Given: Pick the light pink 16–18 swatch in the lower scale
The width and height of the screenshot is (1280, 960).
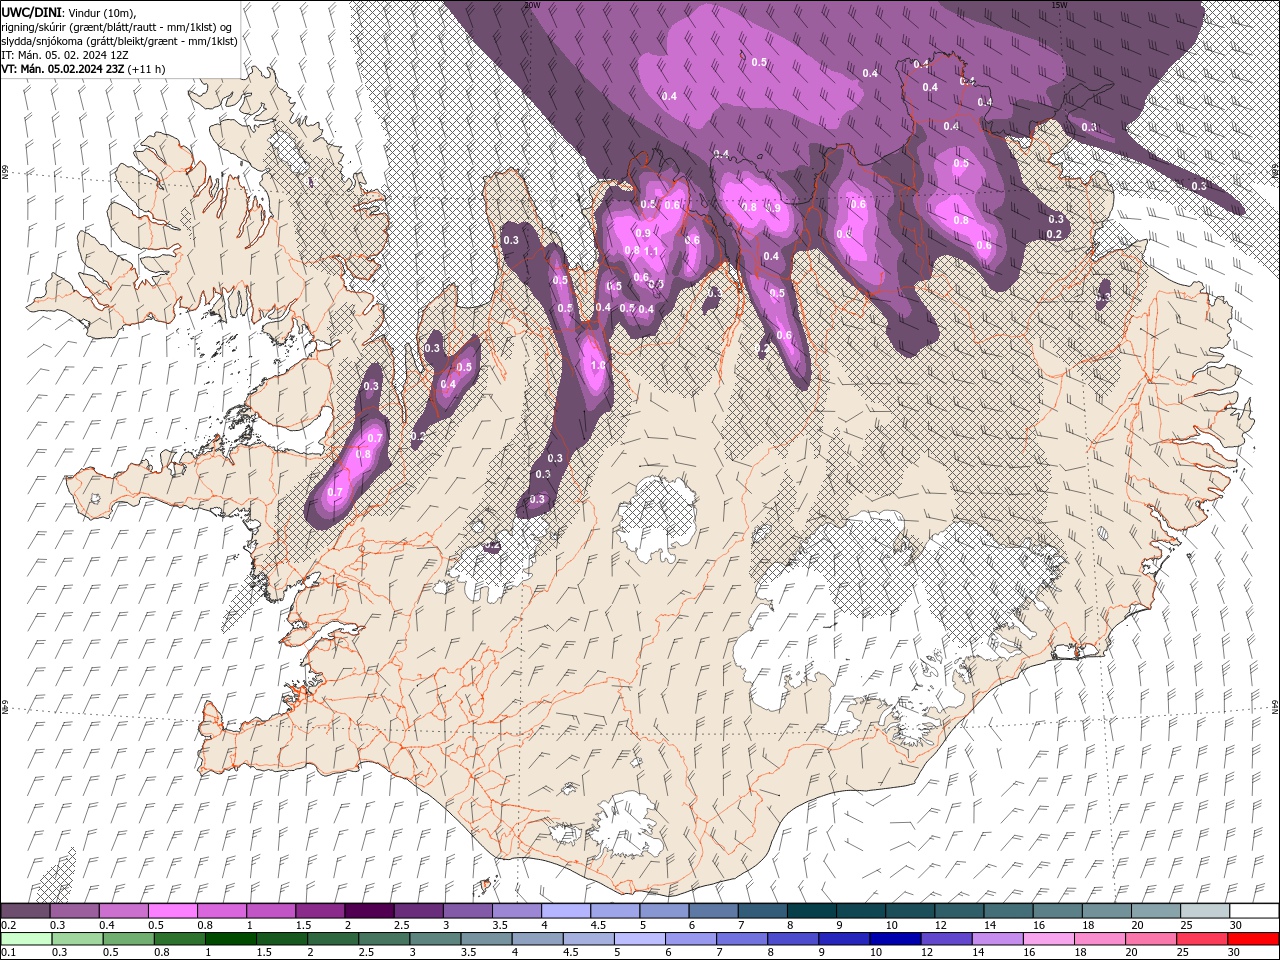Looking at the screenshot, I should (1048, 939).
